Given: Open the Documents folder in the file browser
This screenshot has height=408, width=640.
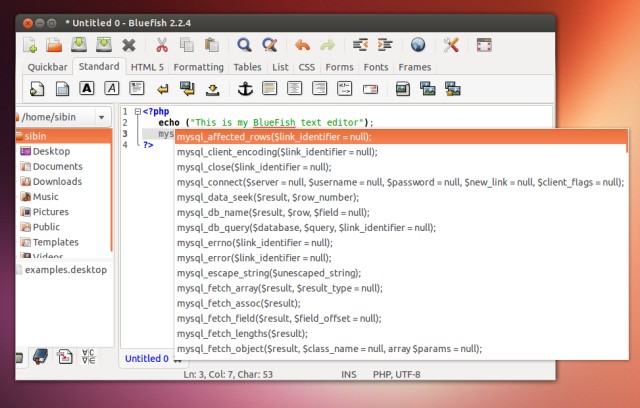Looking at the screenshot, I should click(52, 166).
